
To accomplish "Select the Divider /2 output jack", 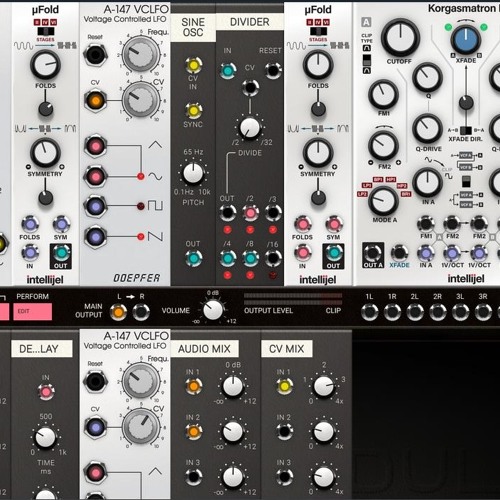I will 250,213.
